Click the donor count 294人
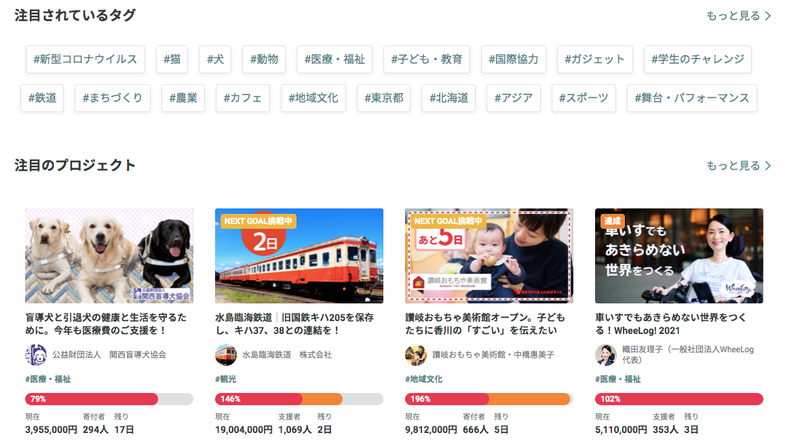This screenshot has width=800, height=446. [x=95, y=430]
